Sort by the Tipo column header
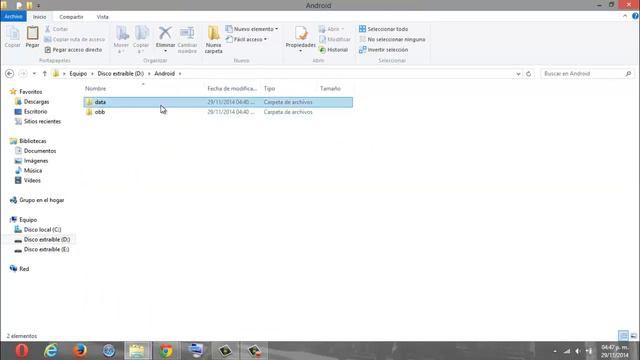The image size is (640, 360). tap(269, 89)
